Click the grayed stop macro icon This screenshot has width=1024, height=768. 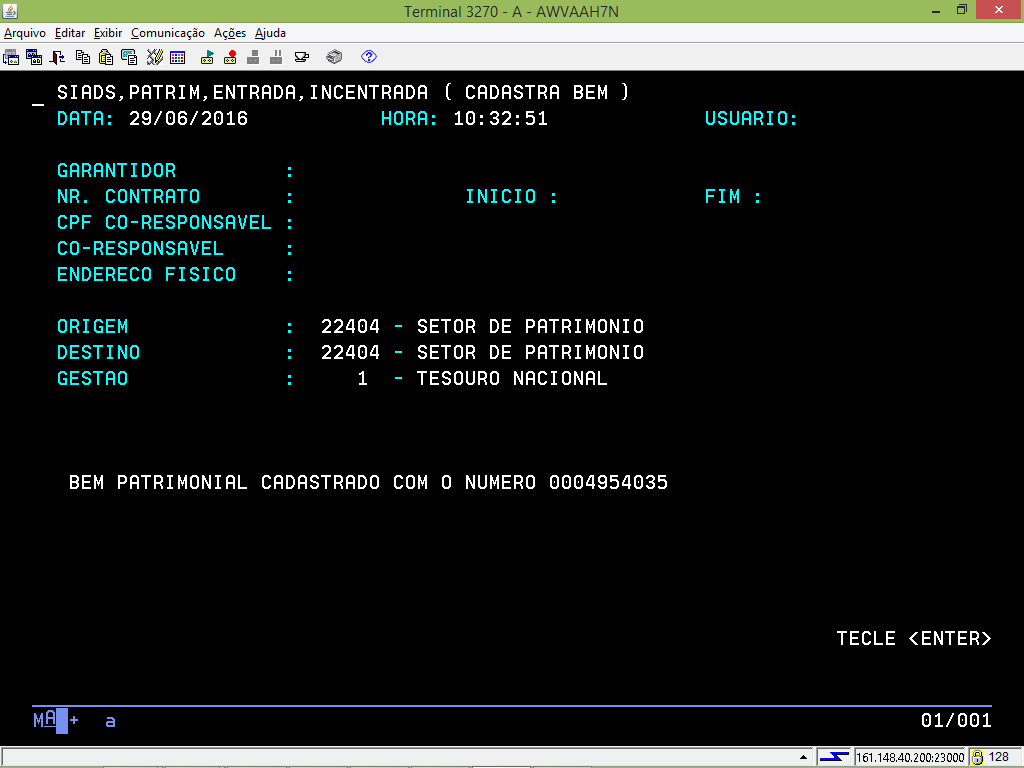[253, 57]
